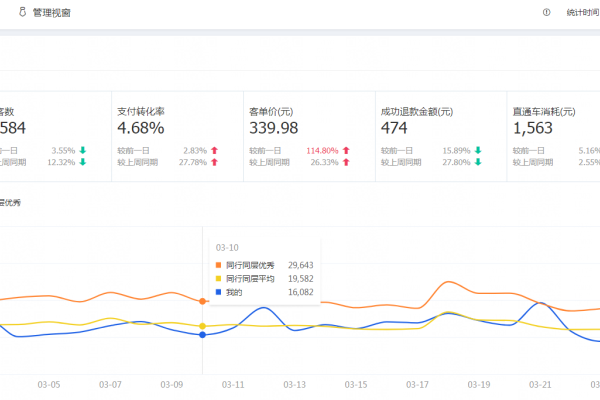Open the 直通车消耗(元) card title

pos(544,112)
